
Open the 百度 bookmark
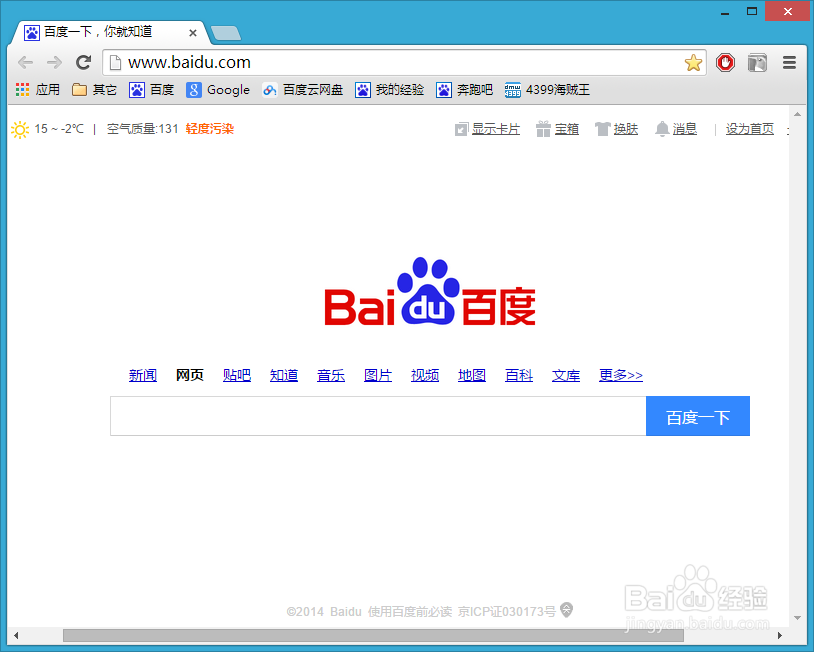151,90
